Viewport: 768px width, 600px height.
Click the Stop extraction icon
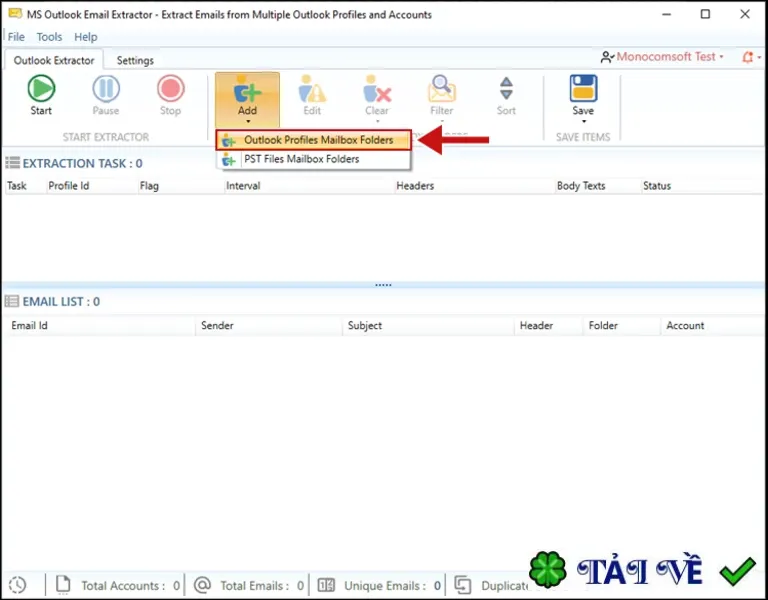[170, 89]
